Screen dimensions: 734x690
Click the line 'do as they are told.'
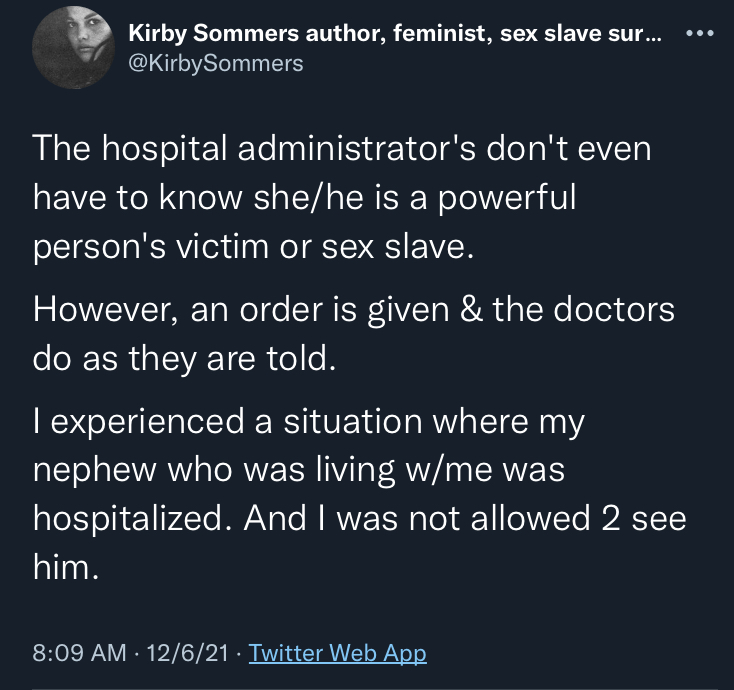point(184,359)
